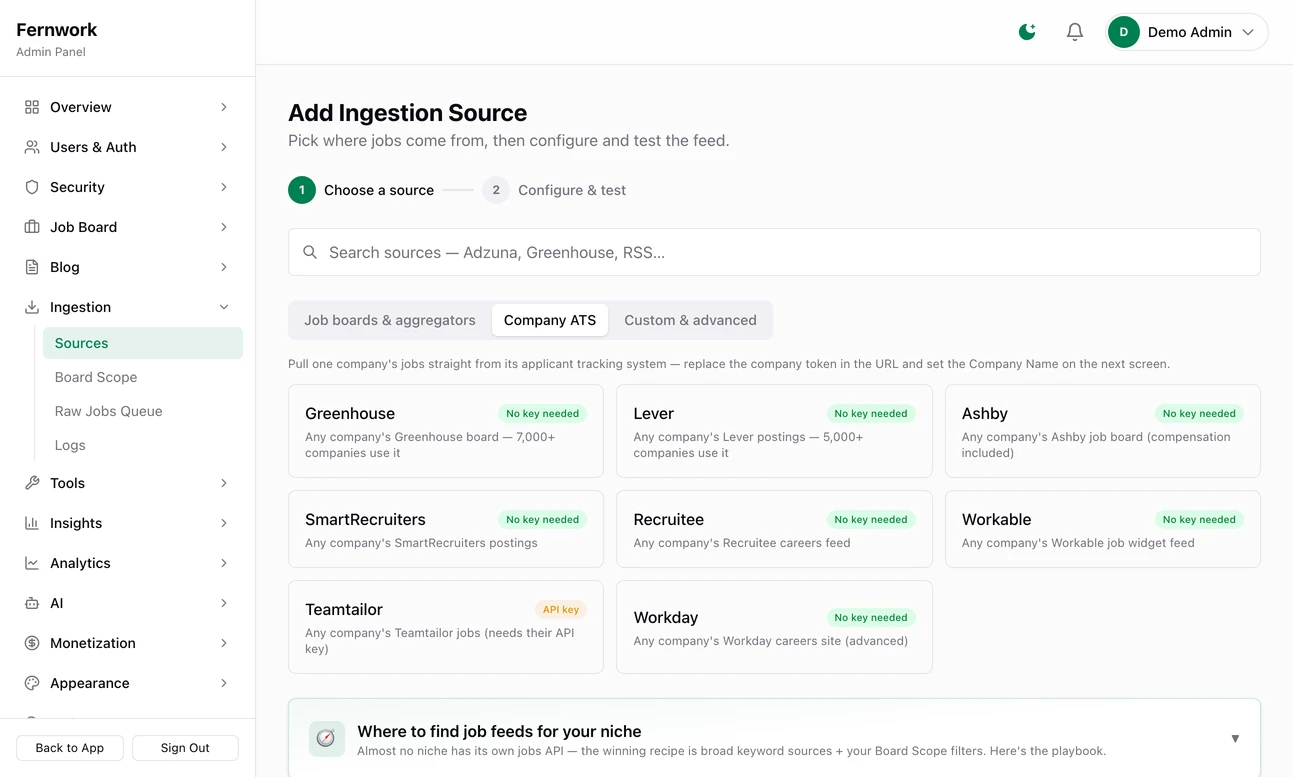Toggle dark mode with the moon icon
This screenshot has width=1293, height=777.
tap(1027, 32)
